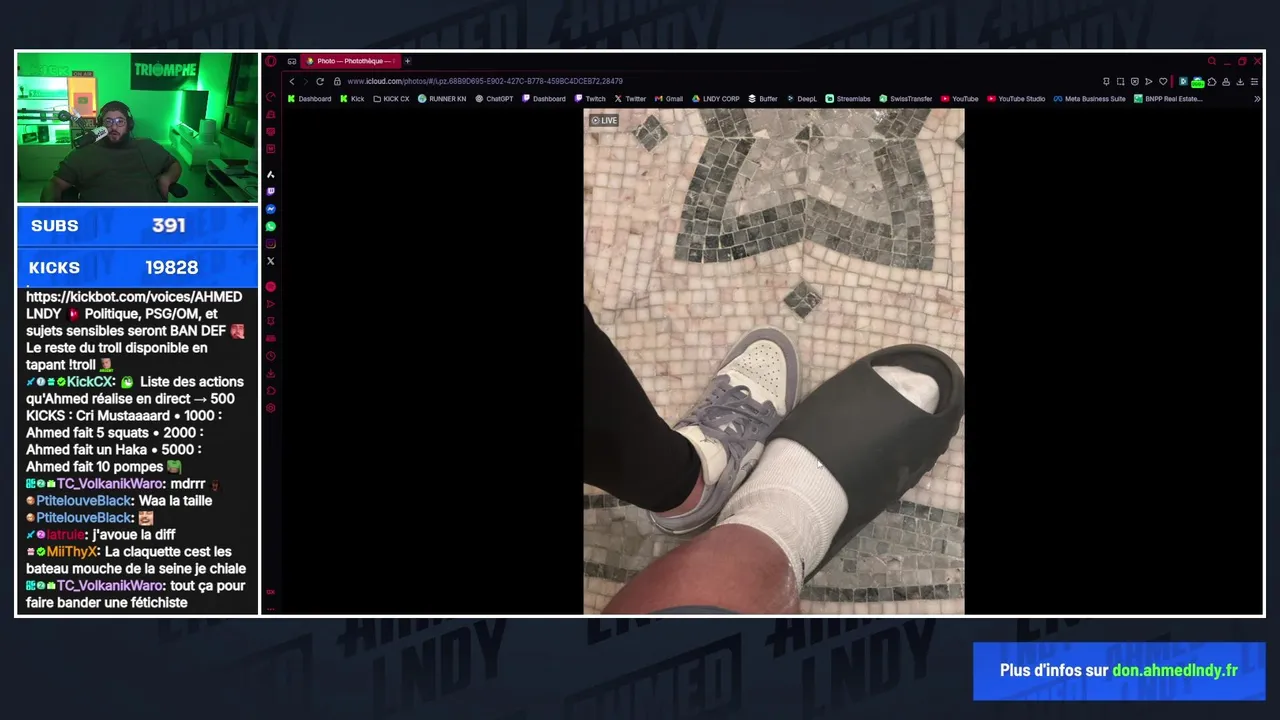Click the browser search magnifier icon
The image size is (1280, 720).
coord(1212,61)
